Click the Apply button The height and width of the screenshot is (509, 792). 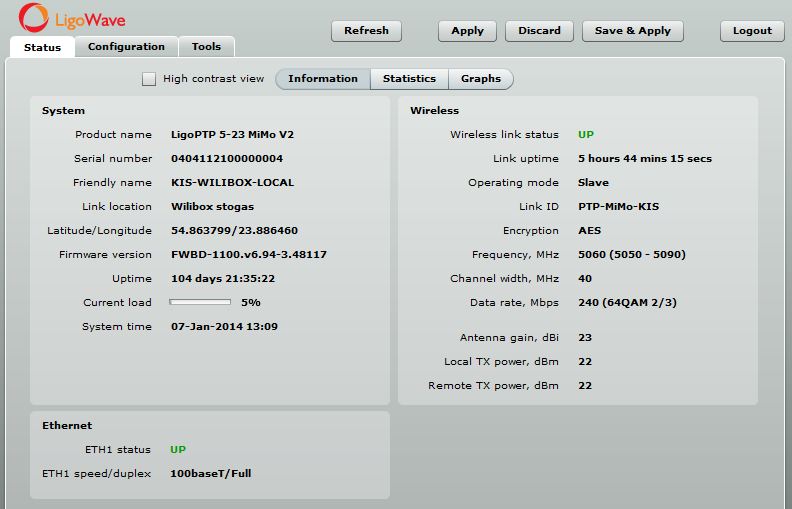pos(467,31)
